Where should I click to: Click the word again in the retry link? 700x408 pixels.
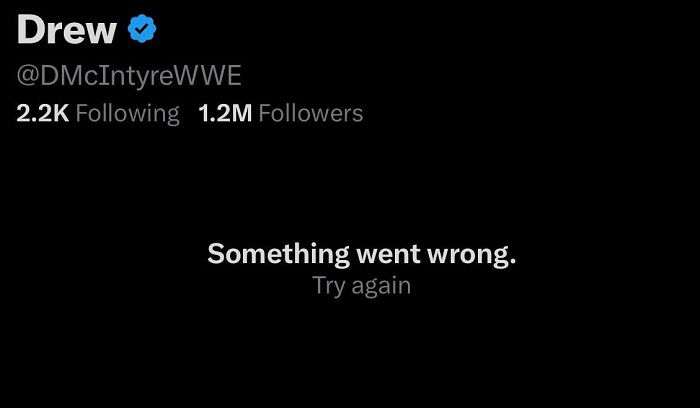380,286
